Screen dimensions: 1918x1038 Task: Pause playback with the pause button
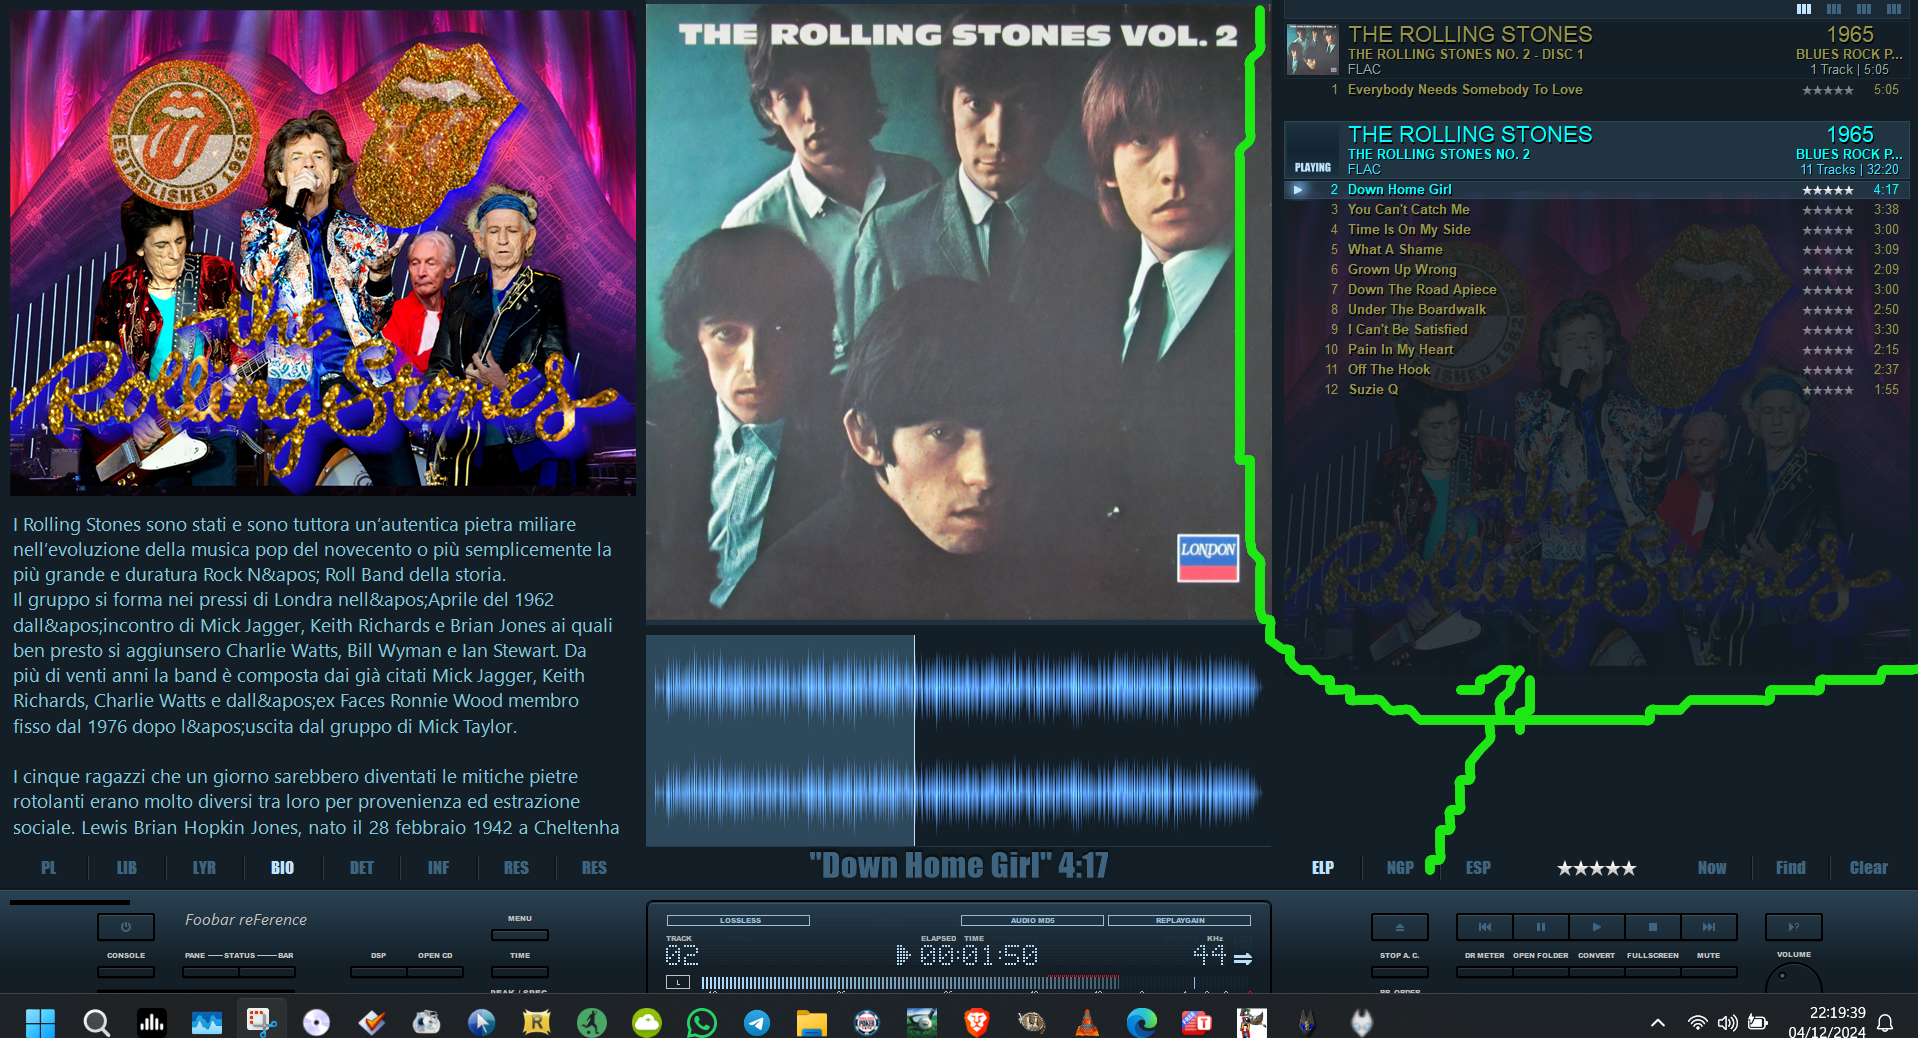[x=1540, y=927]
